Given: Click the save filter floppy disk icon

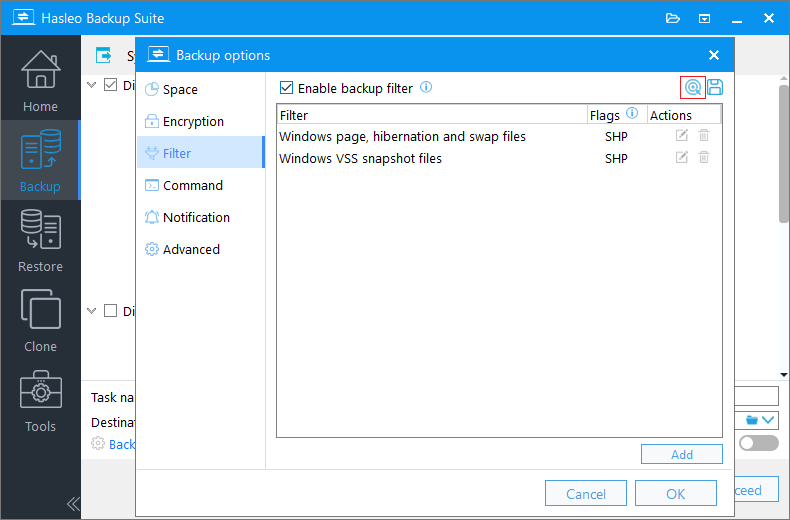Looking at the screenshot, I should [x=714, y=88].
